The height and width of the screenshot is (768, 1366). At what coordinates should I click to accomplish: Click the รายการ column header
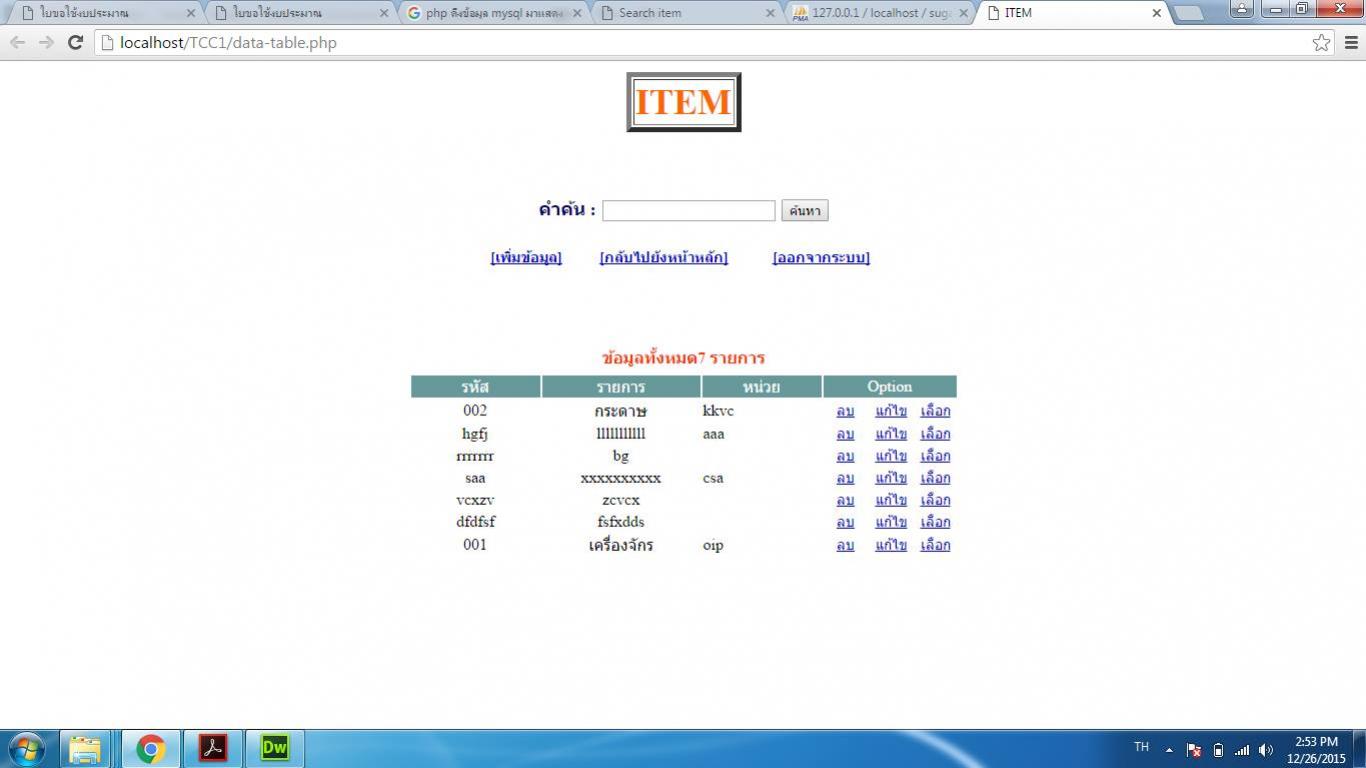coord(621,387)
